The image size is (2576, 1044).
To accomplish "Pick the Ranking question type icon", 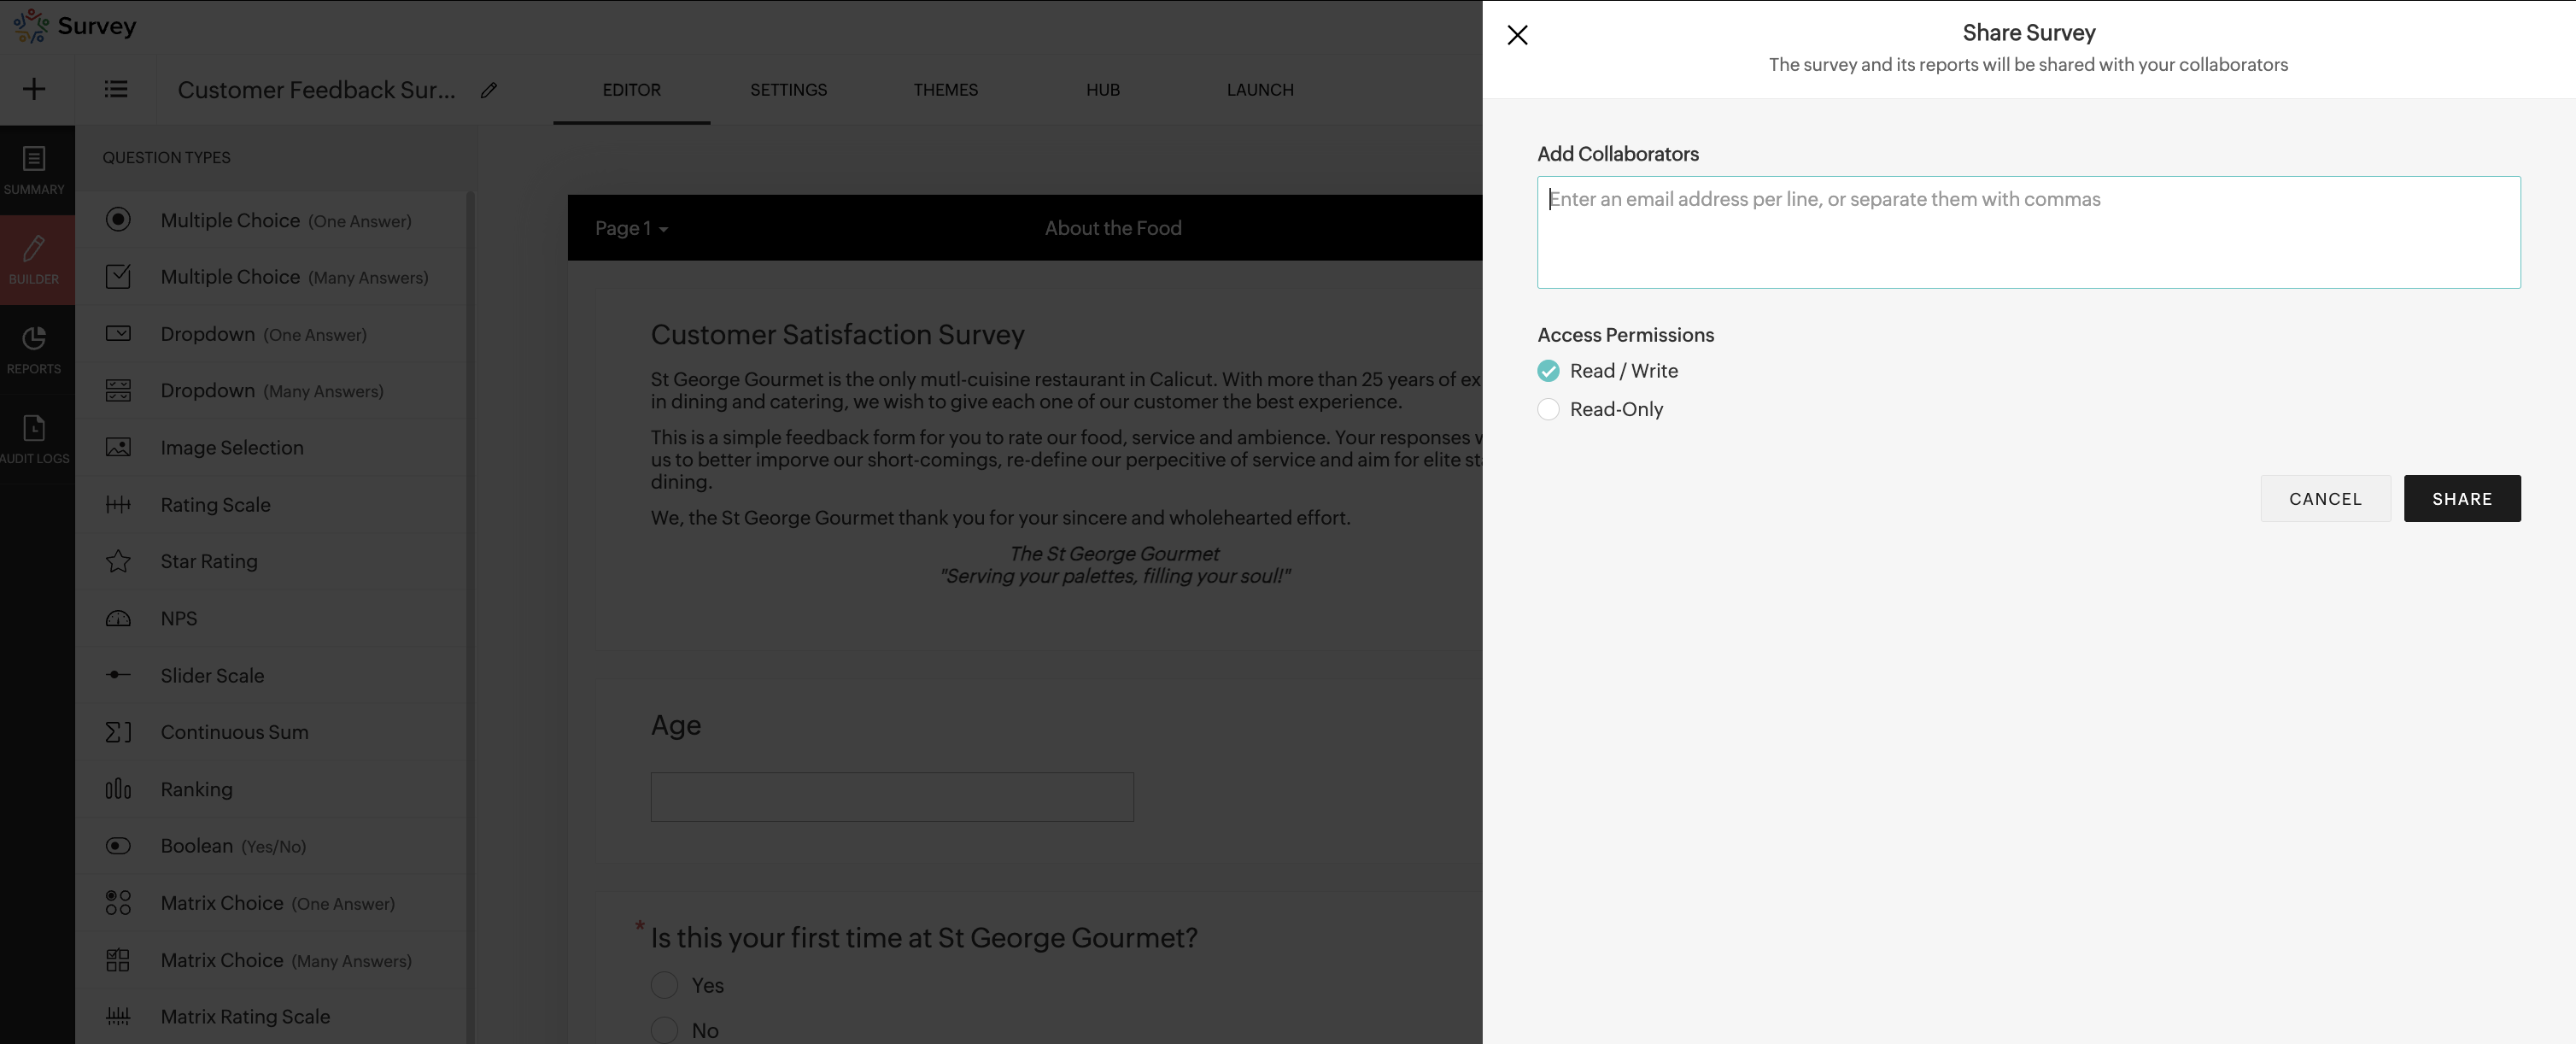I will click(118, 789).
